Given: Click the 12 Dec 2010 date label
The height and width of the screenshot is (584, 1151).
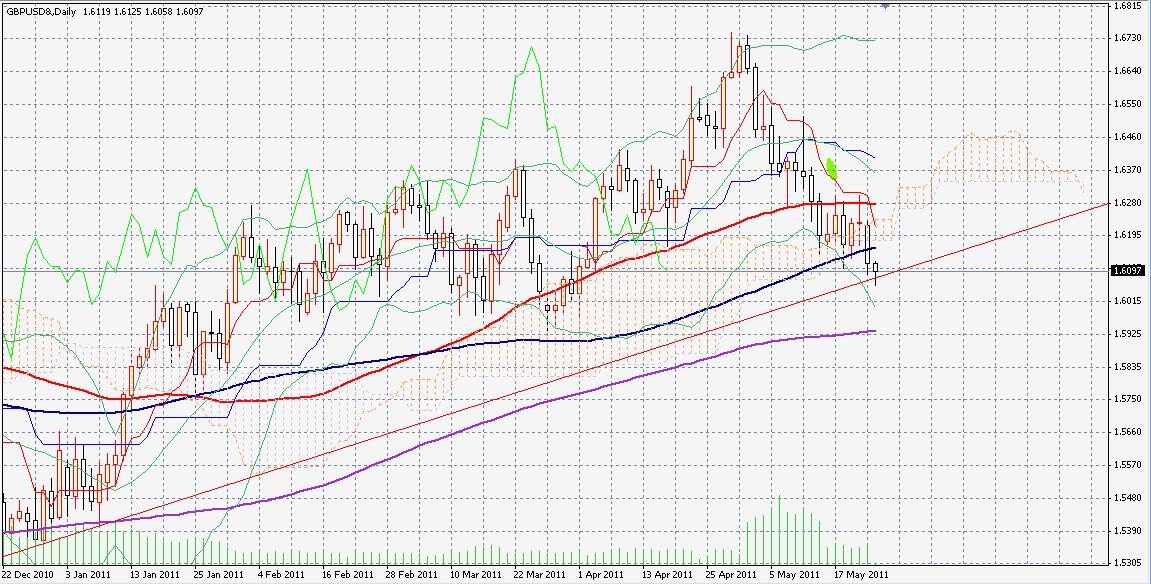Looking at the screenshot, I should [27, 575].
